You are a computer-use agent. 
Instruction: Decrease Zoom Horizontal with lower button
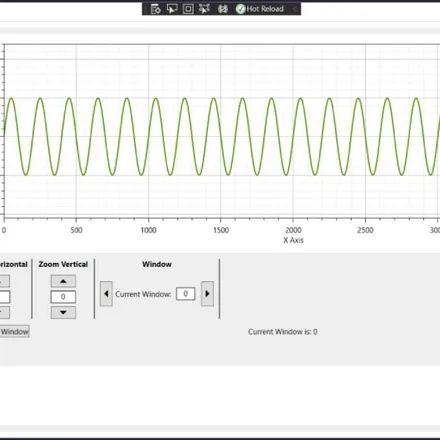(x=5, y=312)
